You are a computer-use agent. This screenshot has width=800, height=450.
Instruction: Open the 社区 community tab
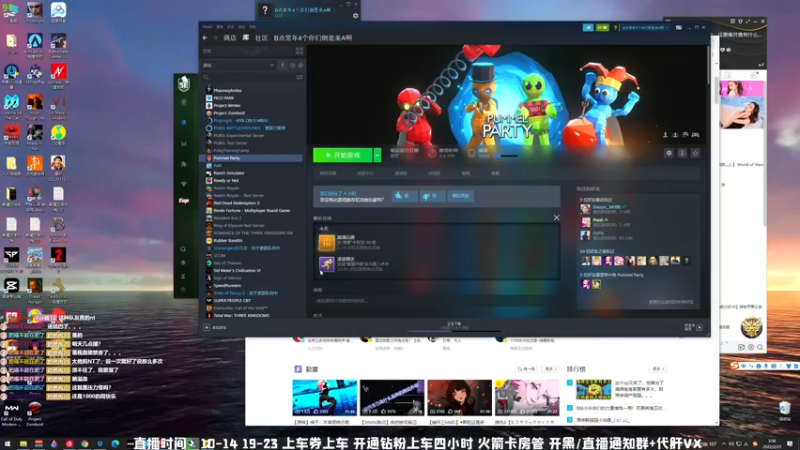[x=261, y=38]
